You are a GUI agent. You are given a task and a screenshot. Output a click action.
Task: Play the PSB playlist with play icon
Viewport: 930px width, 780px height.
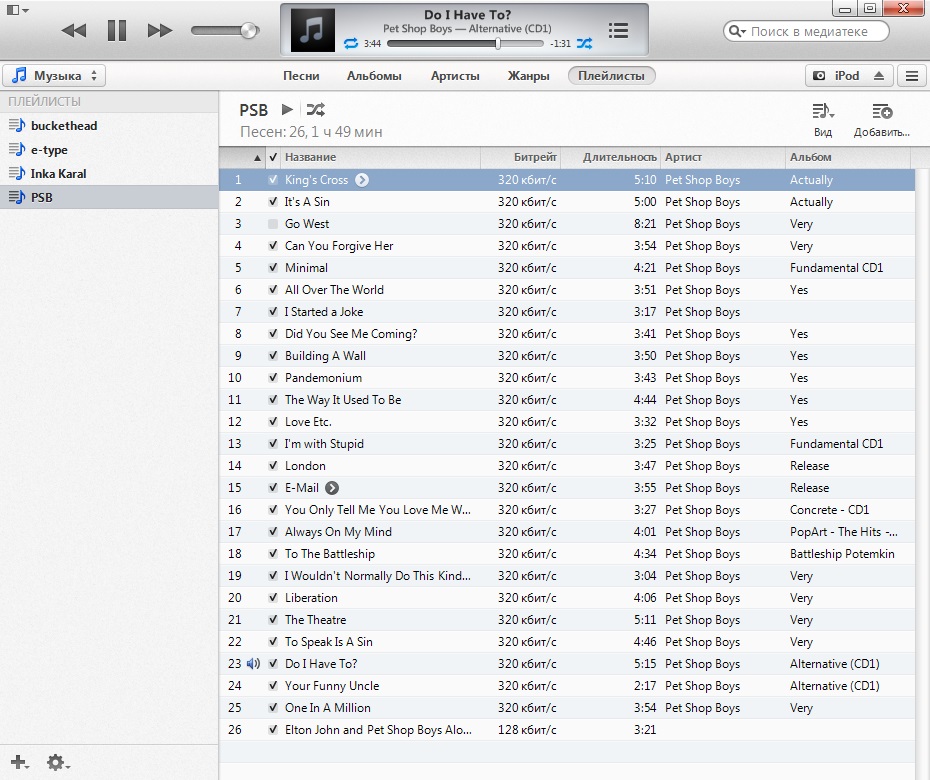(x=287, y=110)
